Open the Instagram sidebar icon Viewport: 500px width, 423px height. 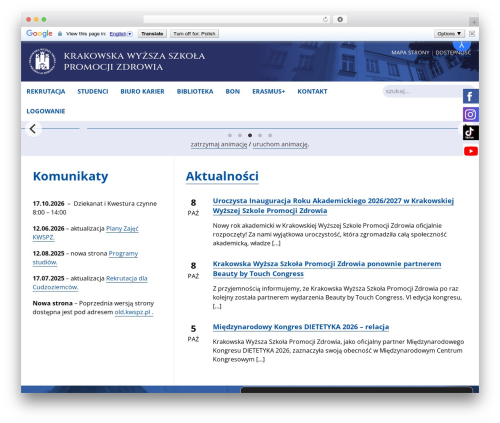point(471,114)
